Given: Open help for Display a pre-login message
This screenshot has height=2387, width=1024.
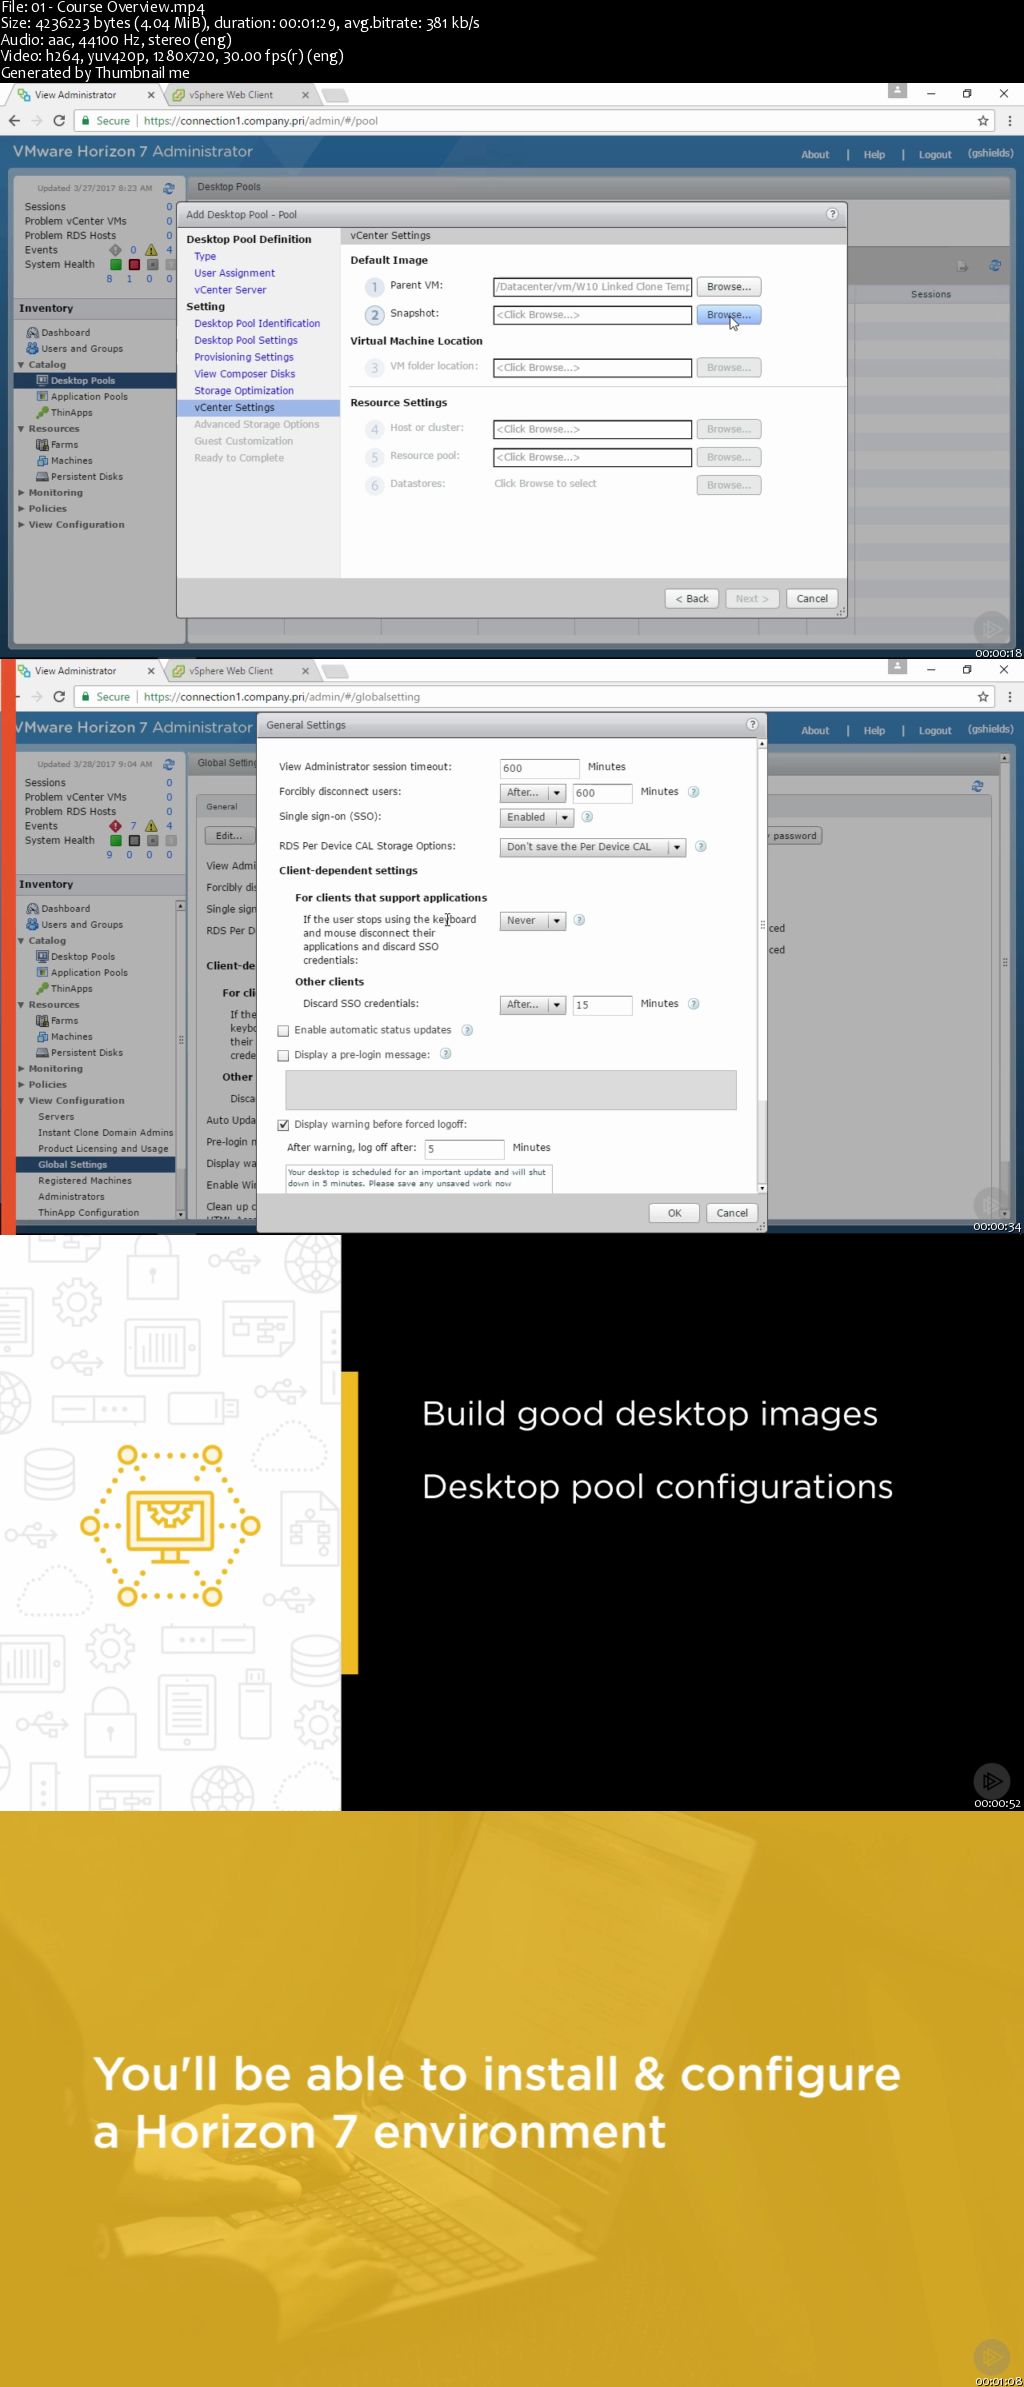Looking at the screenshot, I should 446,1054.
